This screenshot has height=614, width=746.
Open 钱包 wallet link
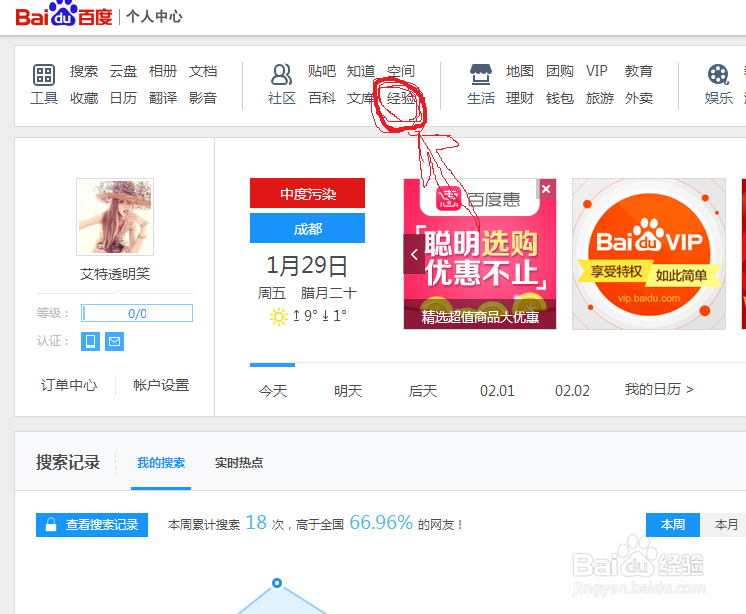(560, 98)
